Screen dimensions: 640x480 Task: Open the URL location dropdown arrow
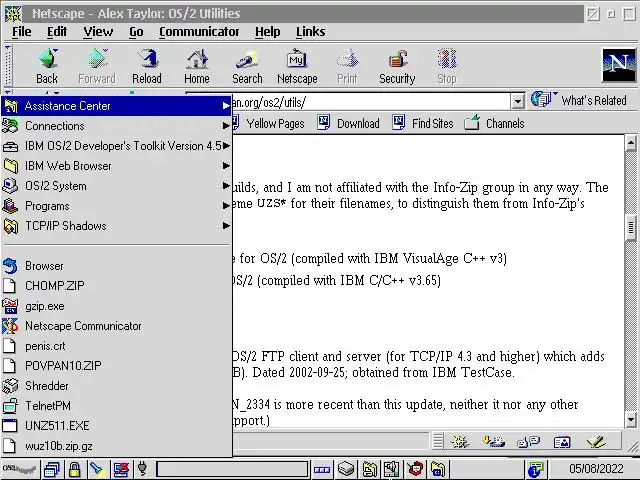[518, 101]
